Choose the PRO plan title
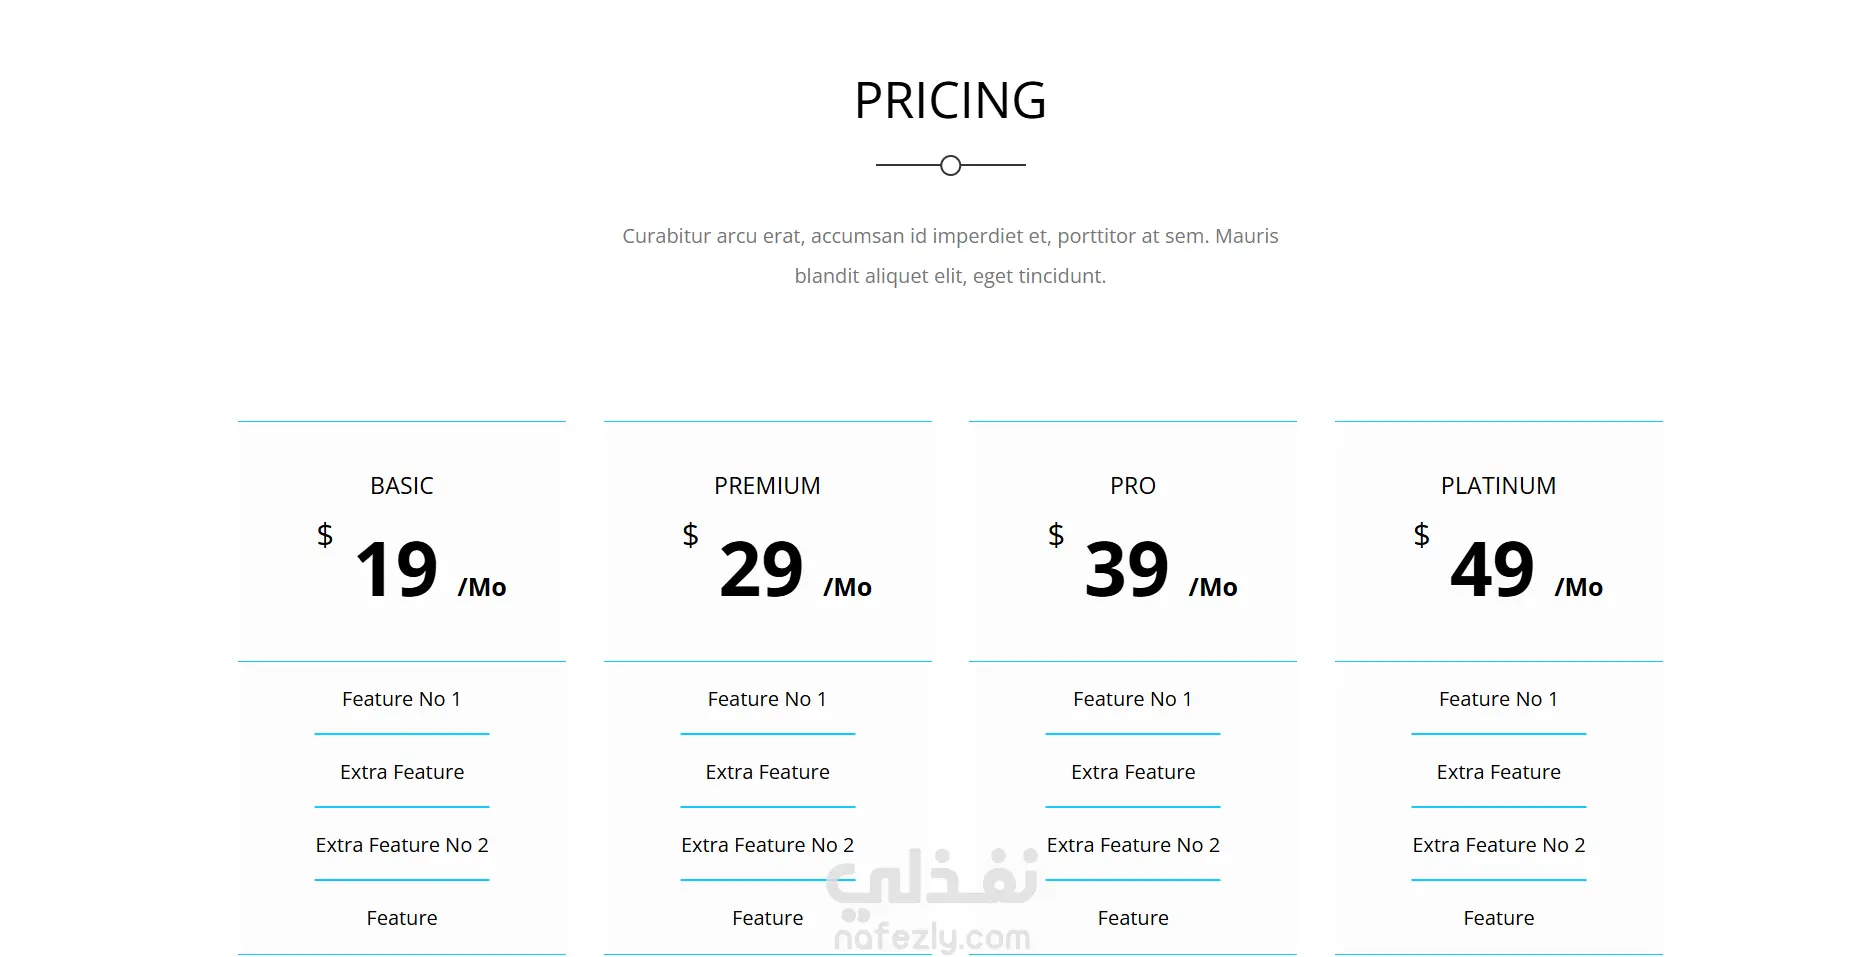Viewport: 1864px width, 957px height. pyautogui.click(x=1132, y=486)
